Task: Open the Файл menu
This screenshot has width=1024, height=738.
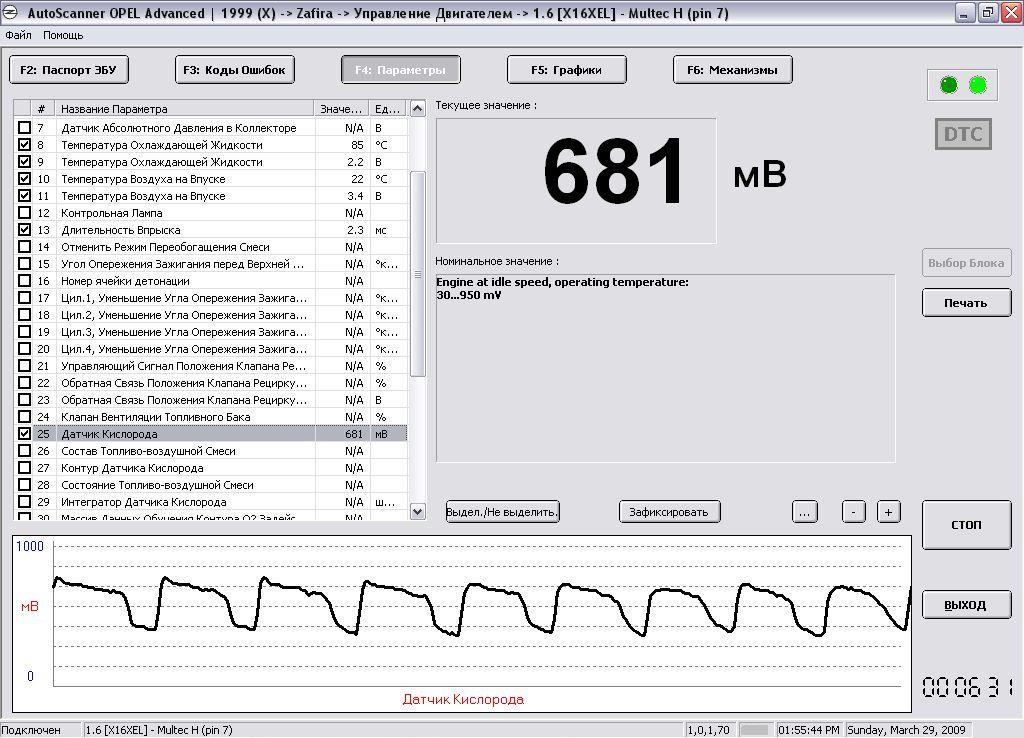Action: point(18,35)
